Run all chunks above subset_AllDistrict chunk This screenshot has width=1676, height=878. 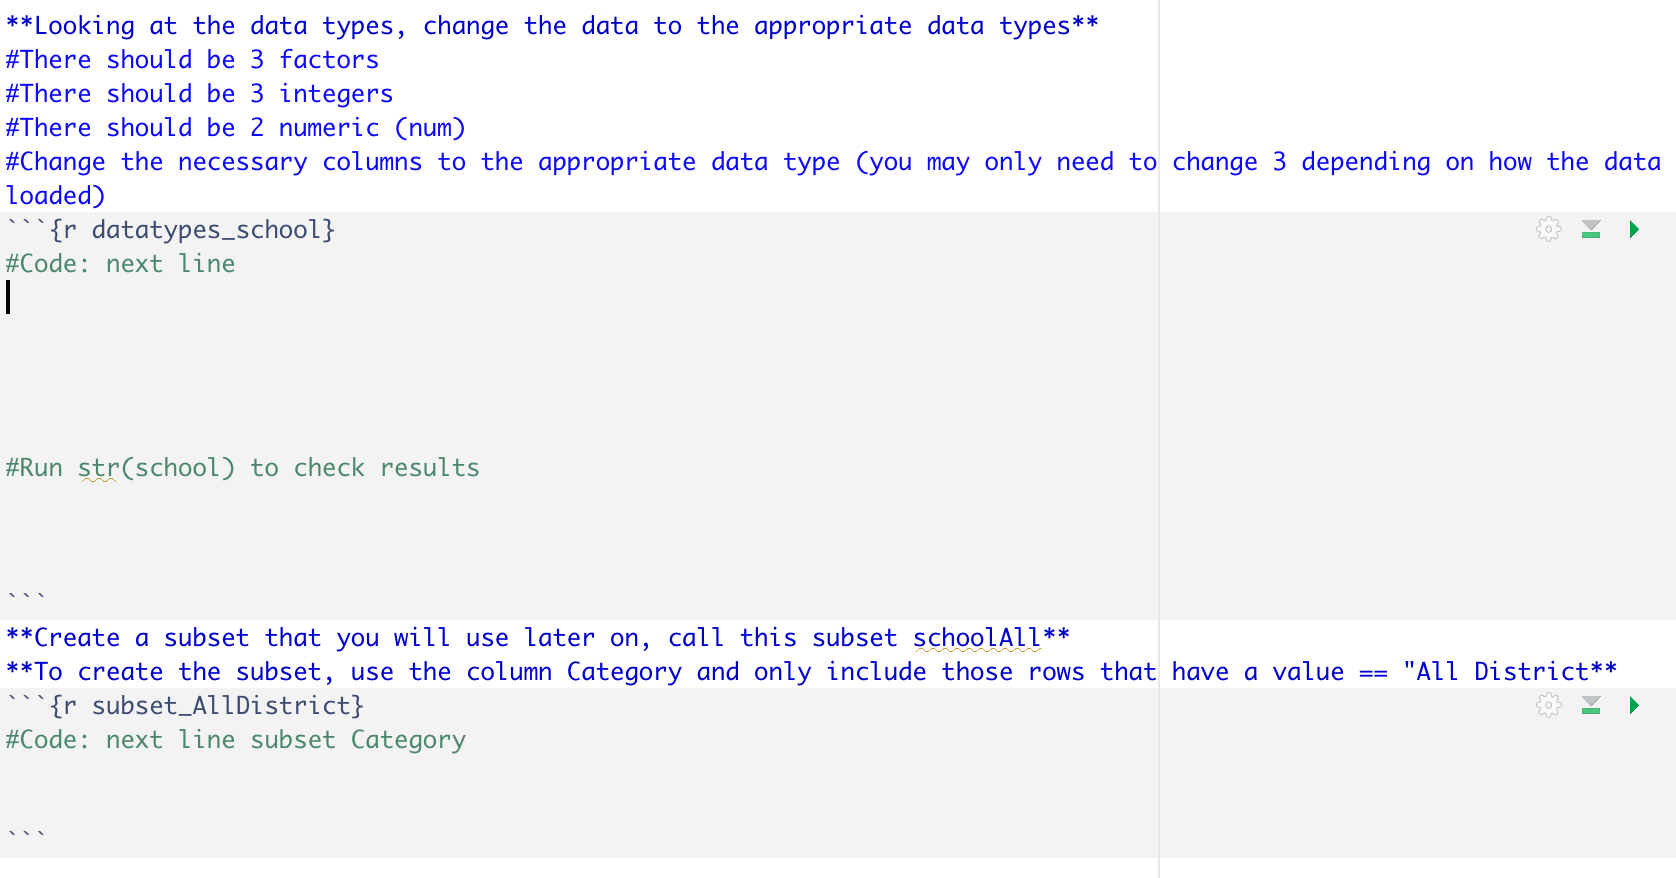[x=1591, y=705]
